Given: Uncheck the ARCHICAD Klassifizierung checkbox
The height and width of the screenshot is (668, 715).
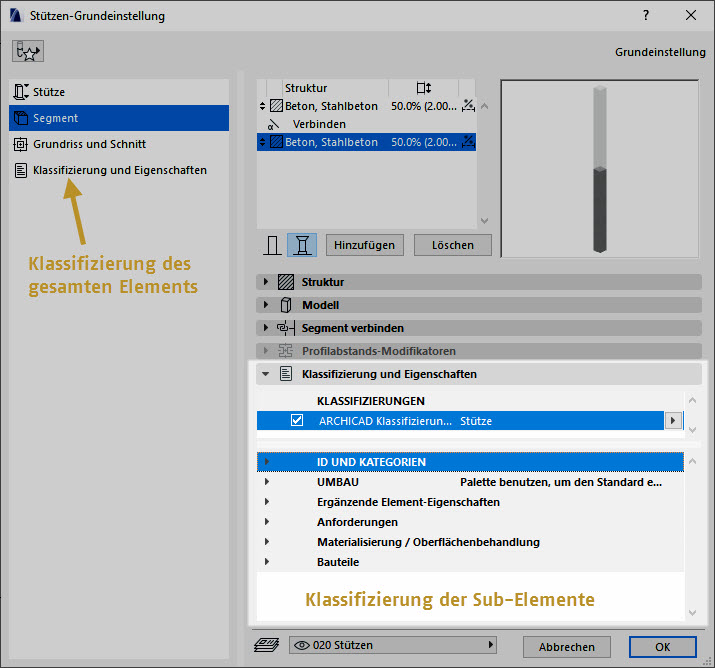Looking at the screenshot, I should 297,420.
